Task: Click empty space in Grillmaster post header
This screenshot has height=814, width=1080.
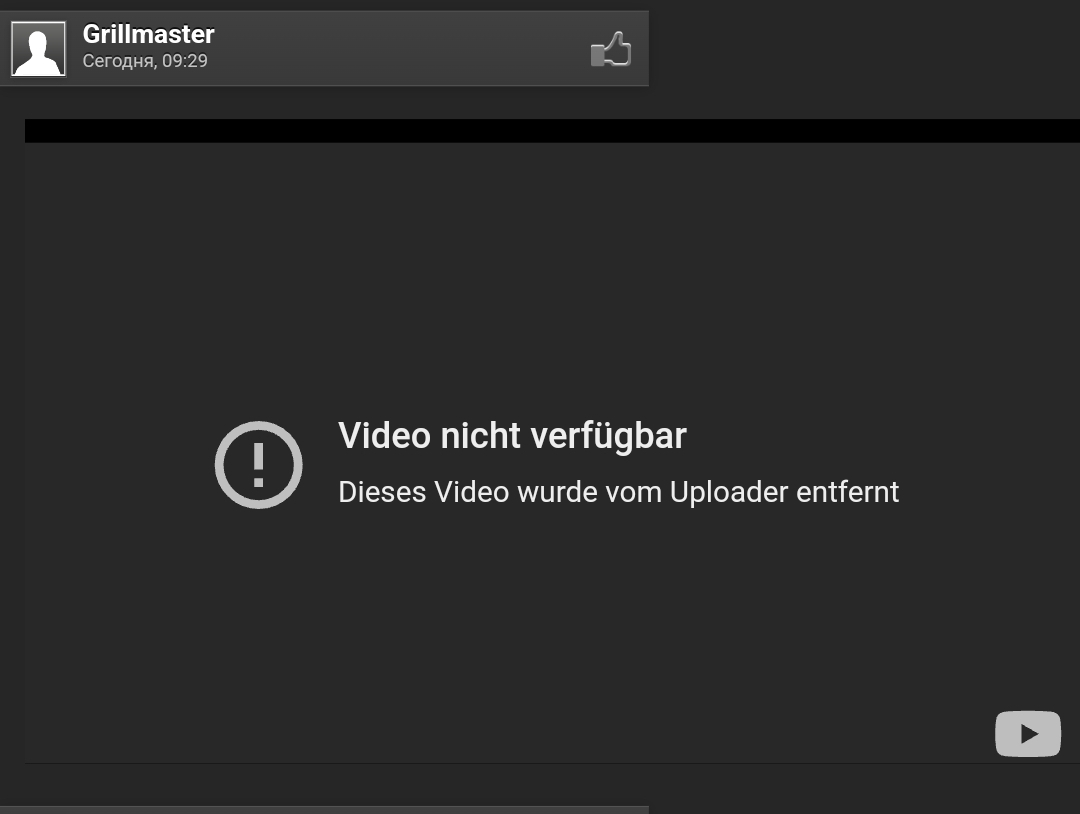Action: [x=399, y=48]
